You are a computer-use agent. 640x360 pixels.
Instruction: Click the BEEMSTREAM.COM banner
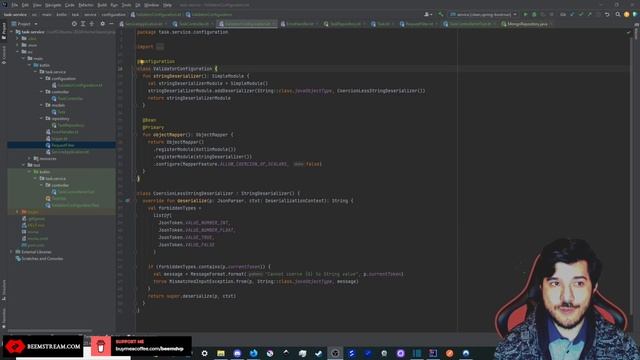tap(43, 347)
